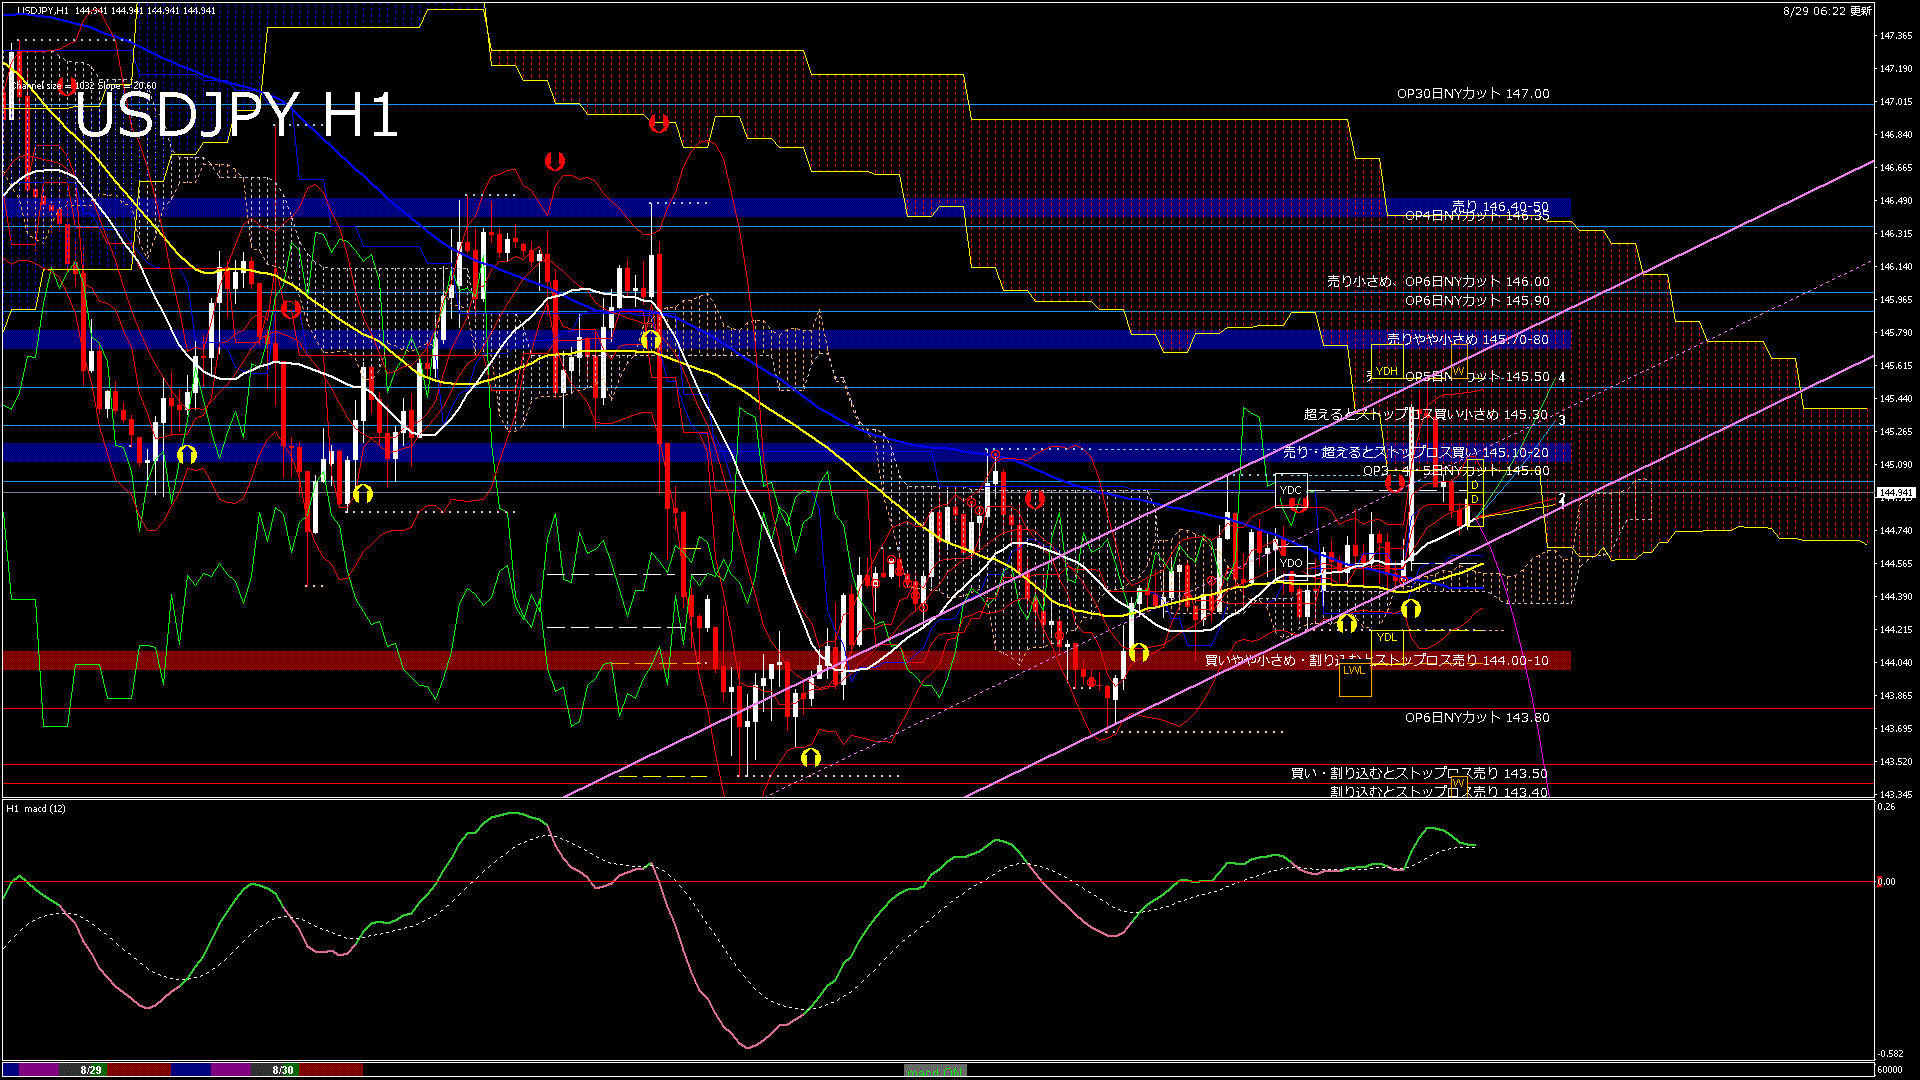
Task: Click the '買いやや小さめ 144.00-10' zone label
Action: (1376, 661)
